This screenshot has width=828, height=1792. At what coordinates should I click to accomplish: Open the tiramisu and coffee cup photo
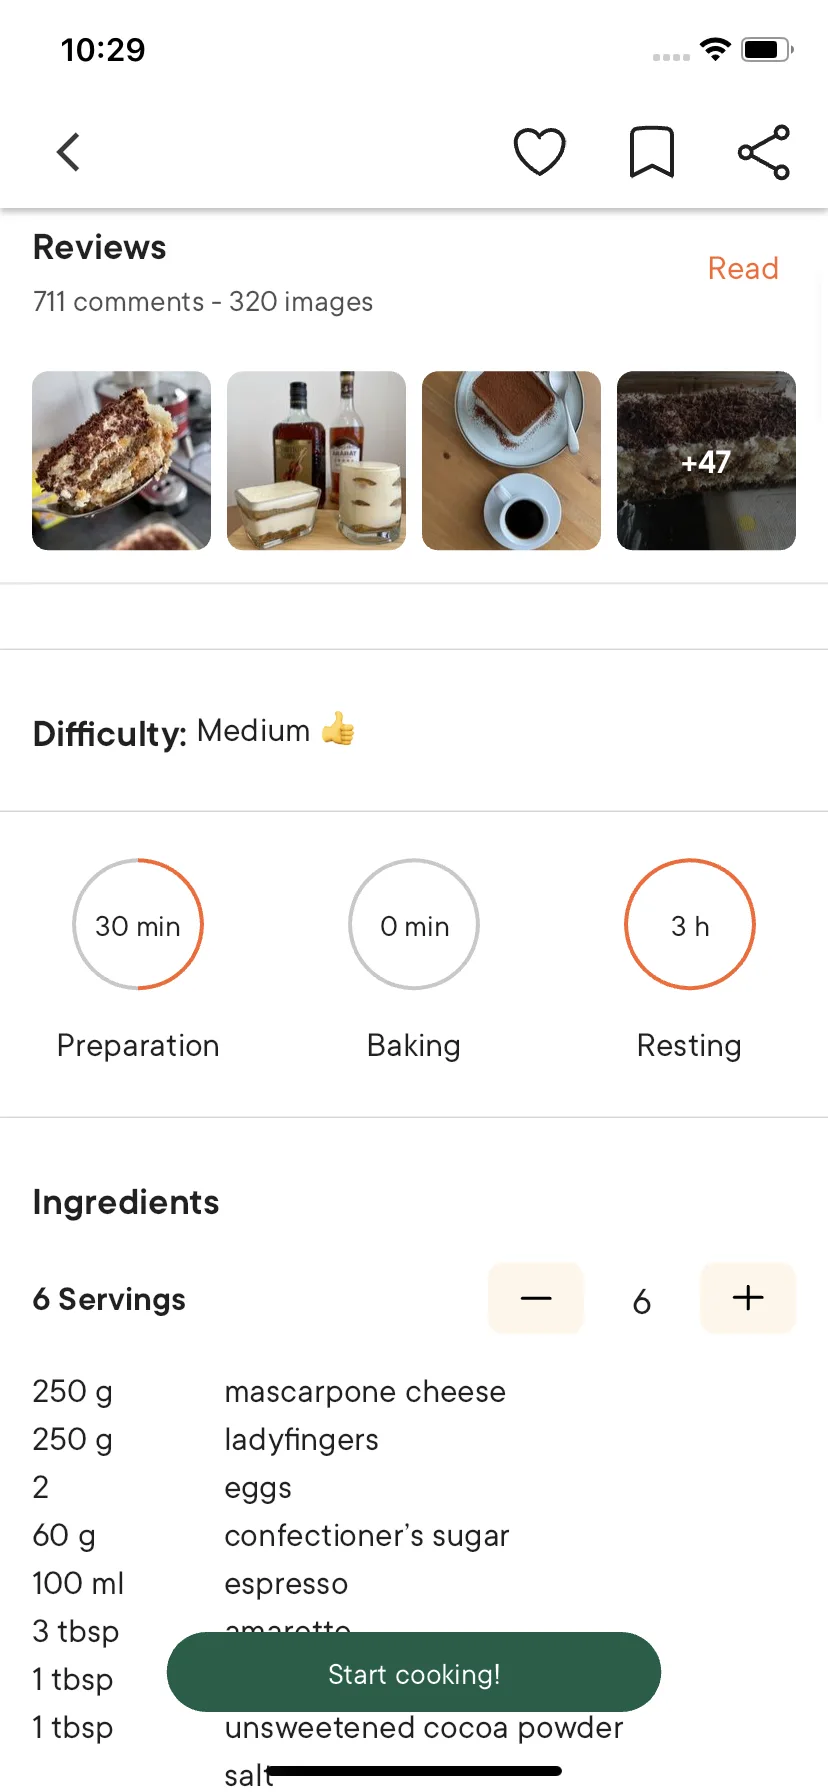click(512, 461)
